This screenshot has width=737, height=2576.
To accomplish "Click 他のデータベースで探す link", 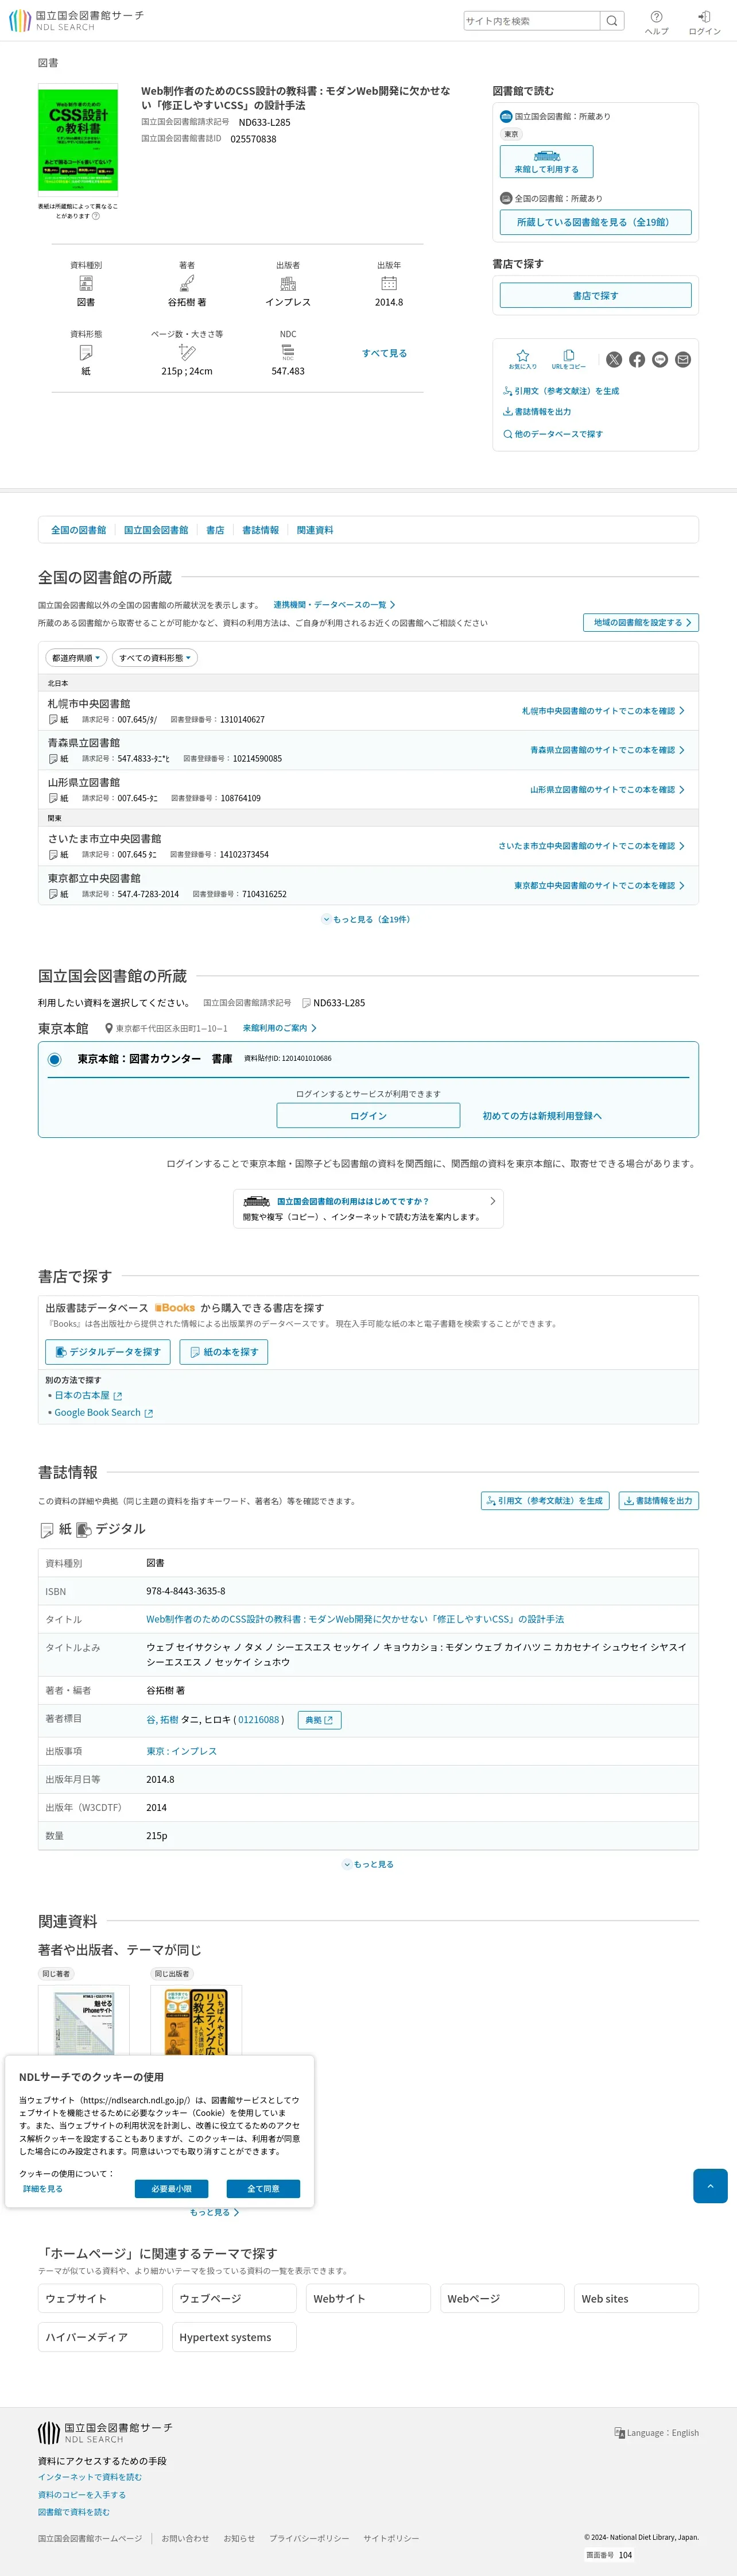I will [x=553, y=434].
